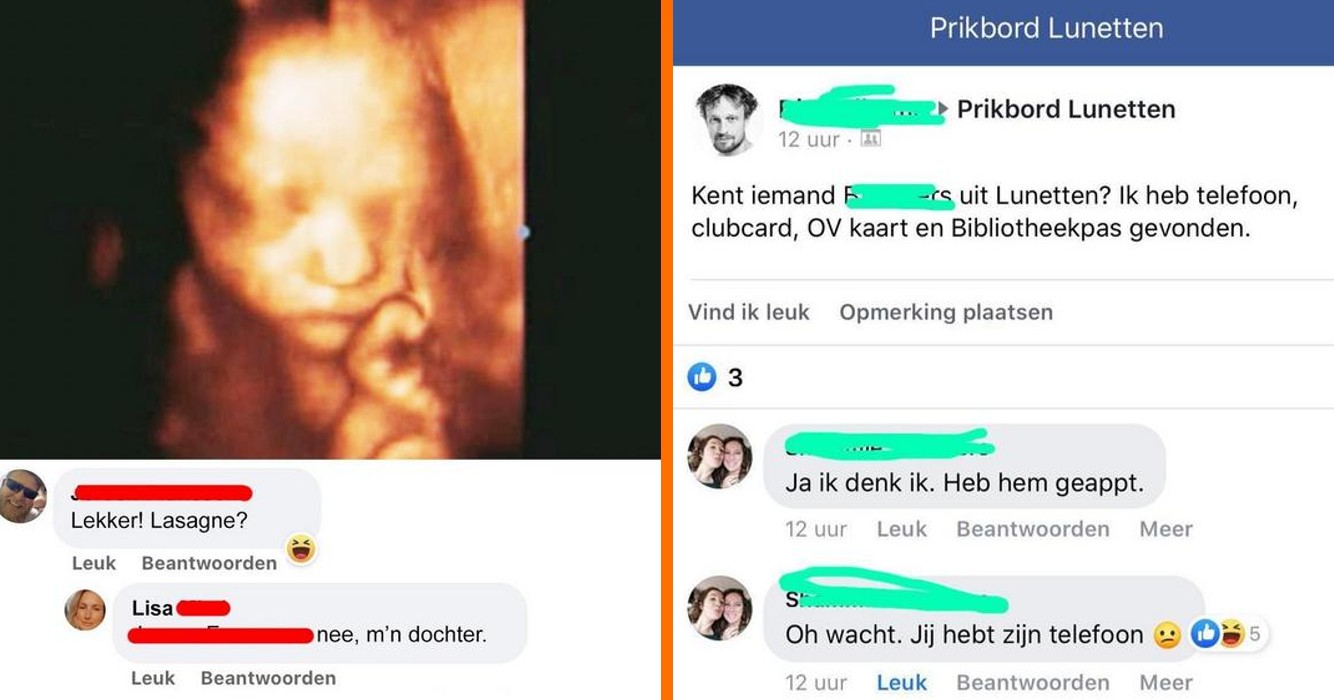Toggle 'Leuk' on the Lasagne comment
This screenshot has height=700, width=1334.
click(x=94, y=563)
